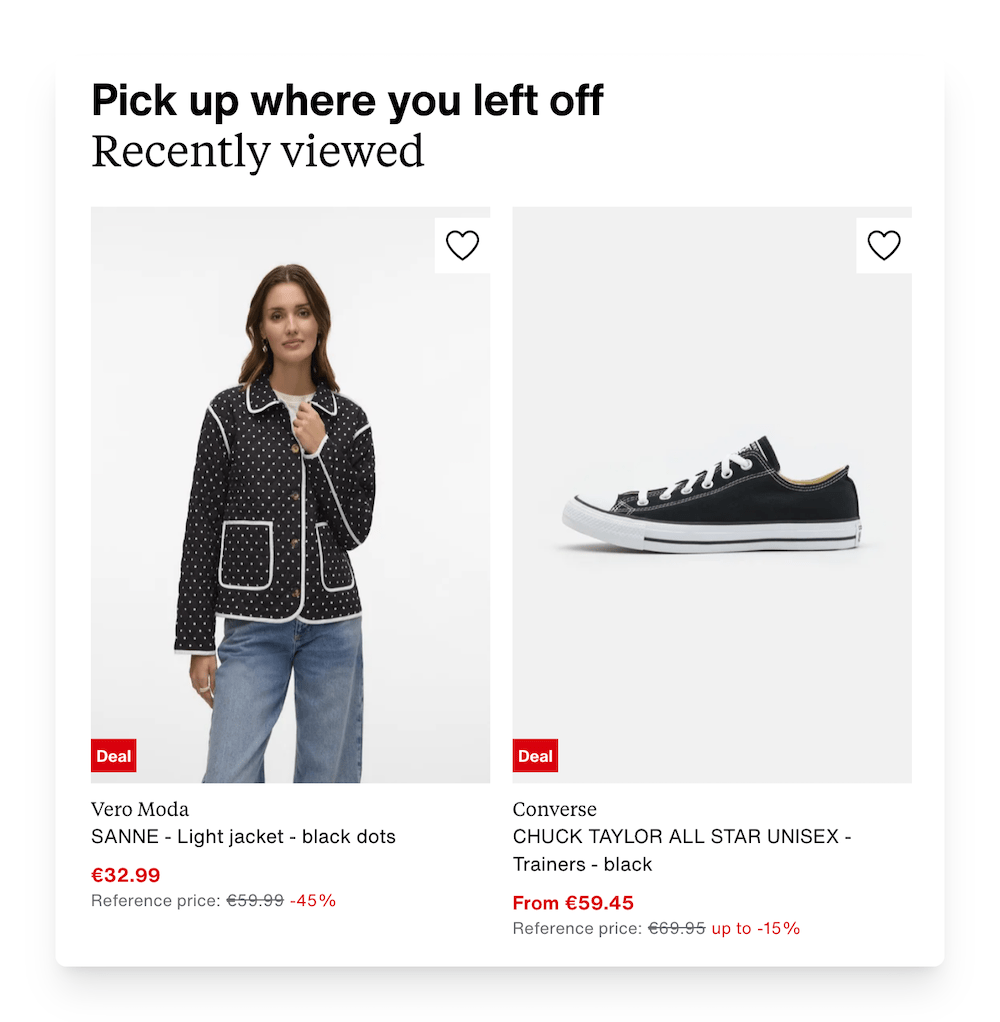Click 'Pick up where you left off' heading

pos(347,101)
